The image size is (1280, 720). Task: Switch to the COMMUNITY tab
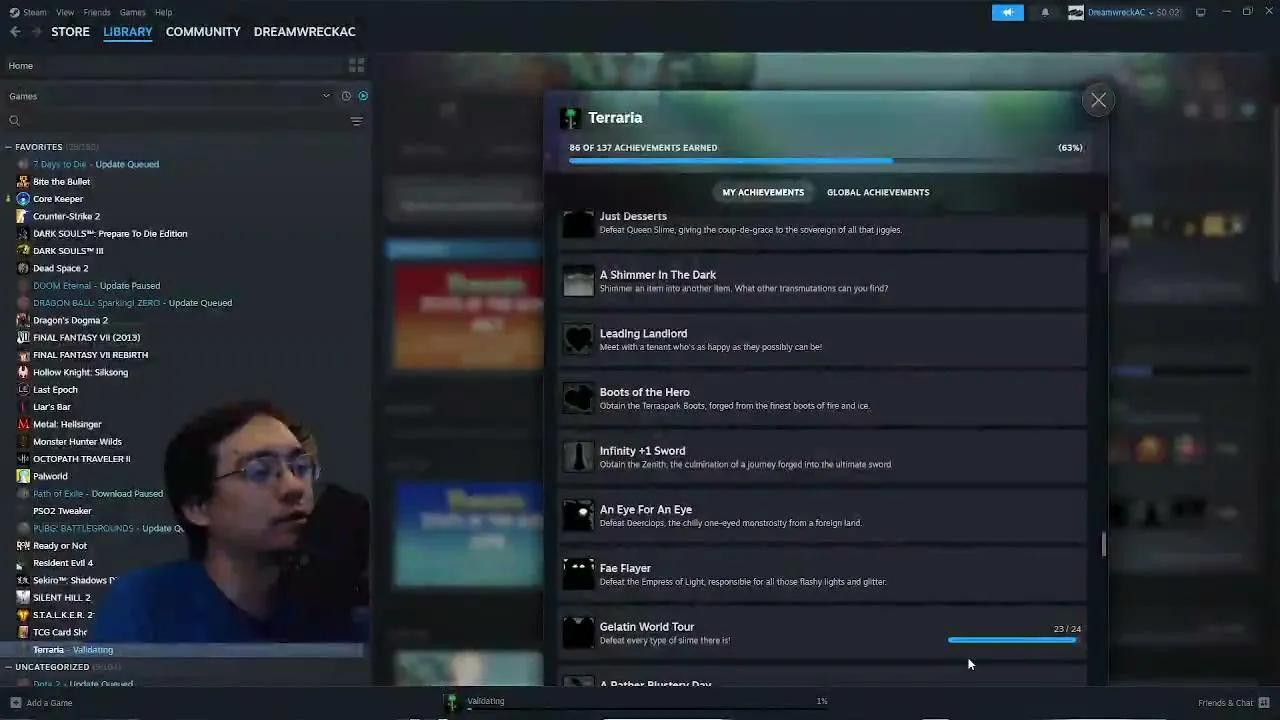point(203,32)
